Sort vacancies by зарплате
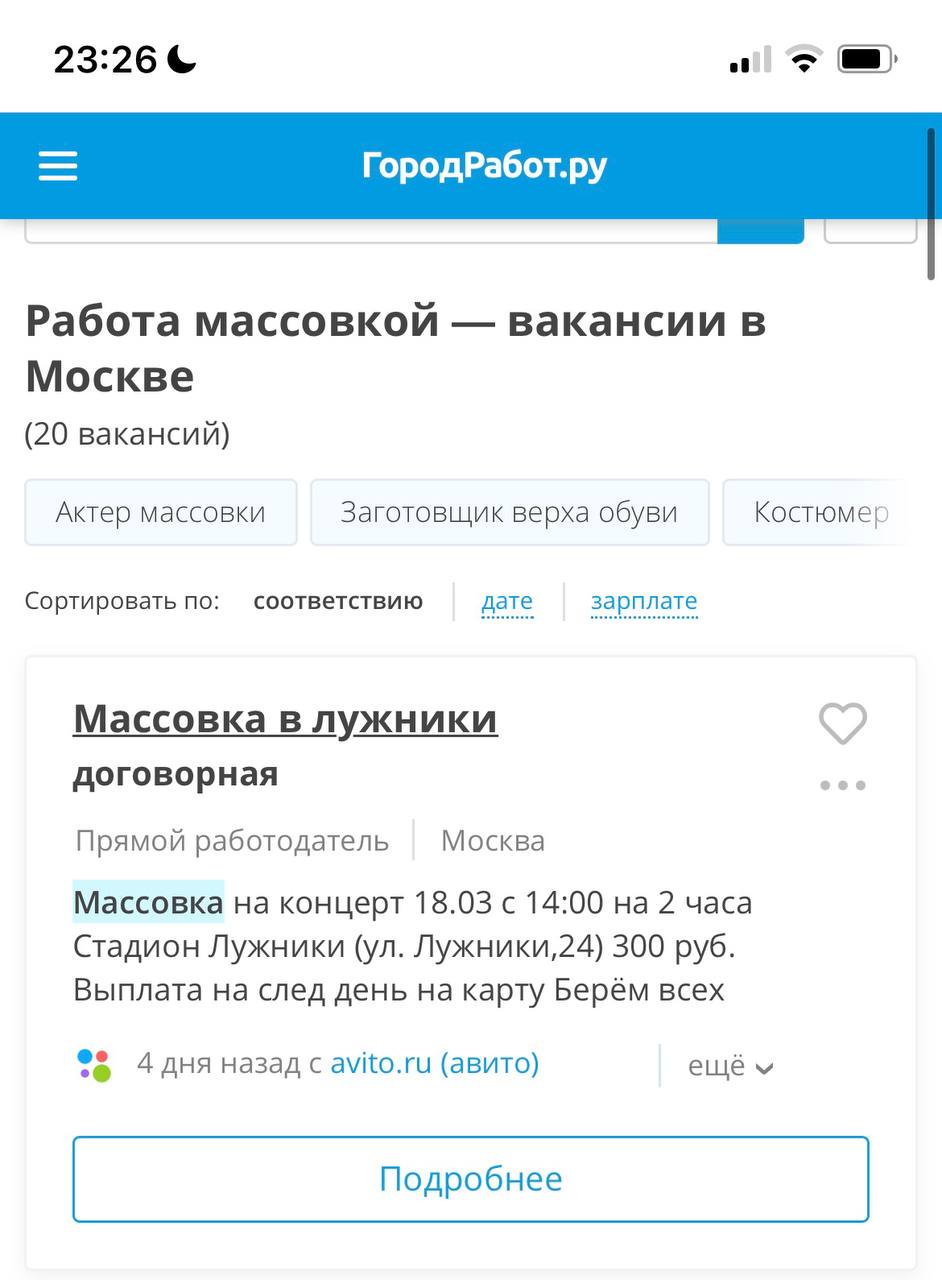 click(x=644, y=601)
